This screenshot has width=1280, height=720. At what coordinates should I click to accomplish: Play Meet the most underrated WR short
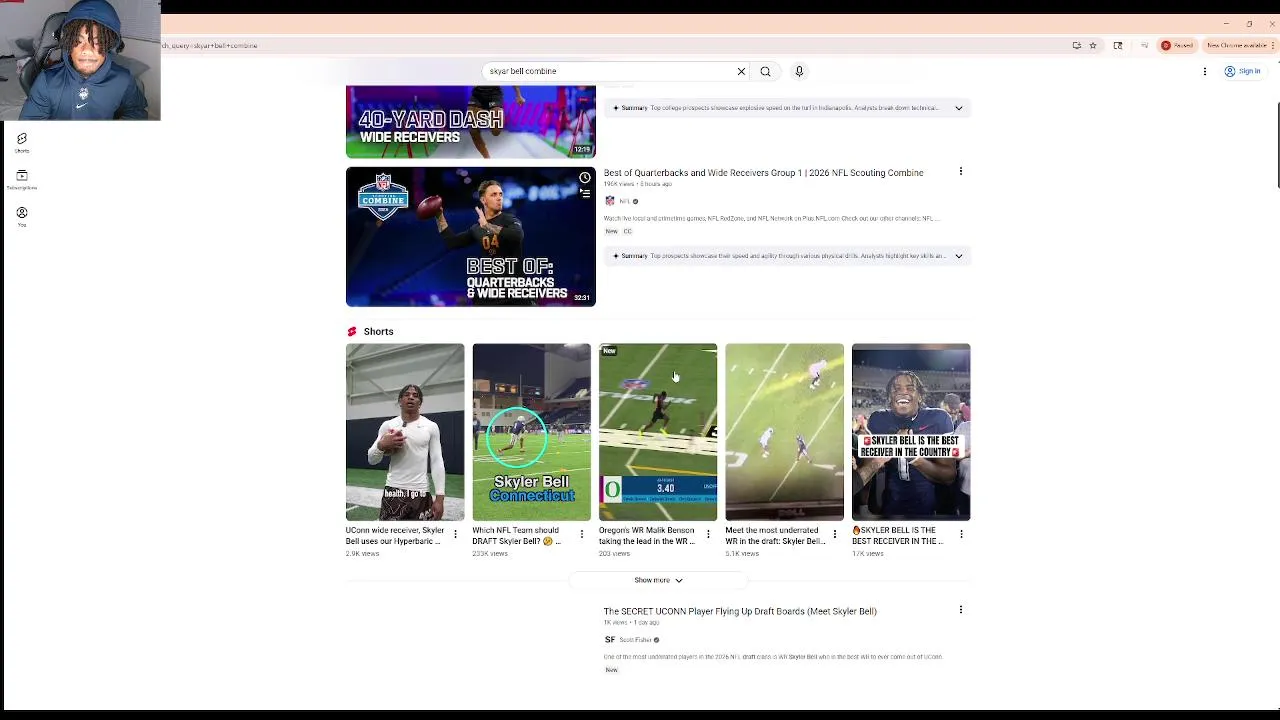pos(784,432)
